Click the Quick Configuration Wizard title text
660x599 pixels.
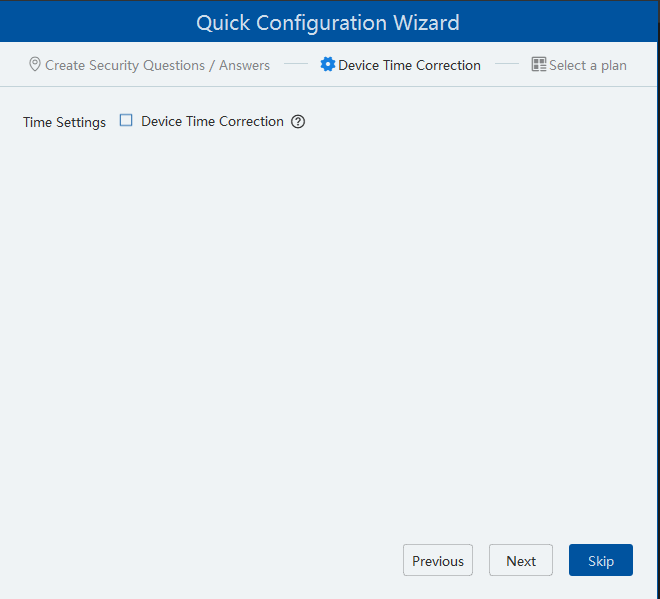point(328,22)
